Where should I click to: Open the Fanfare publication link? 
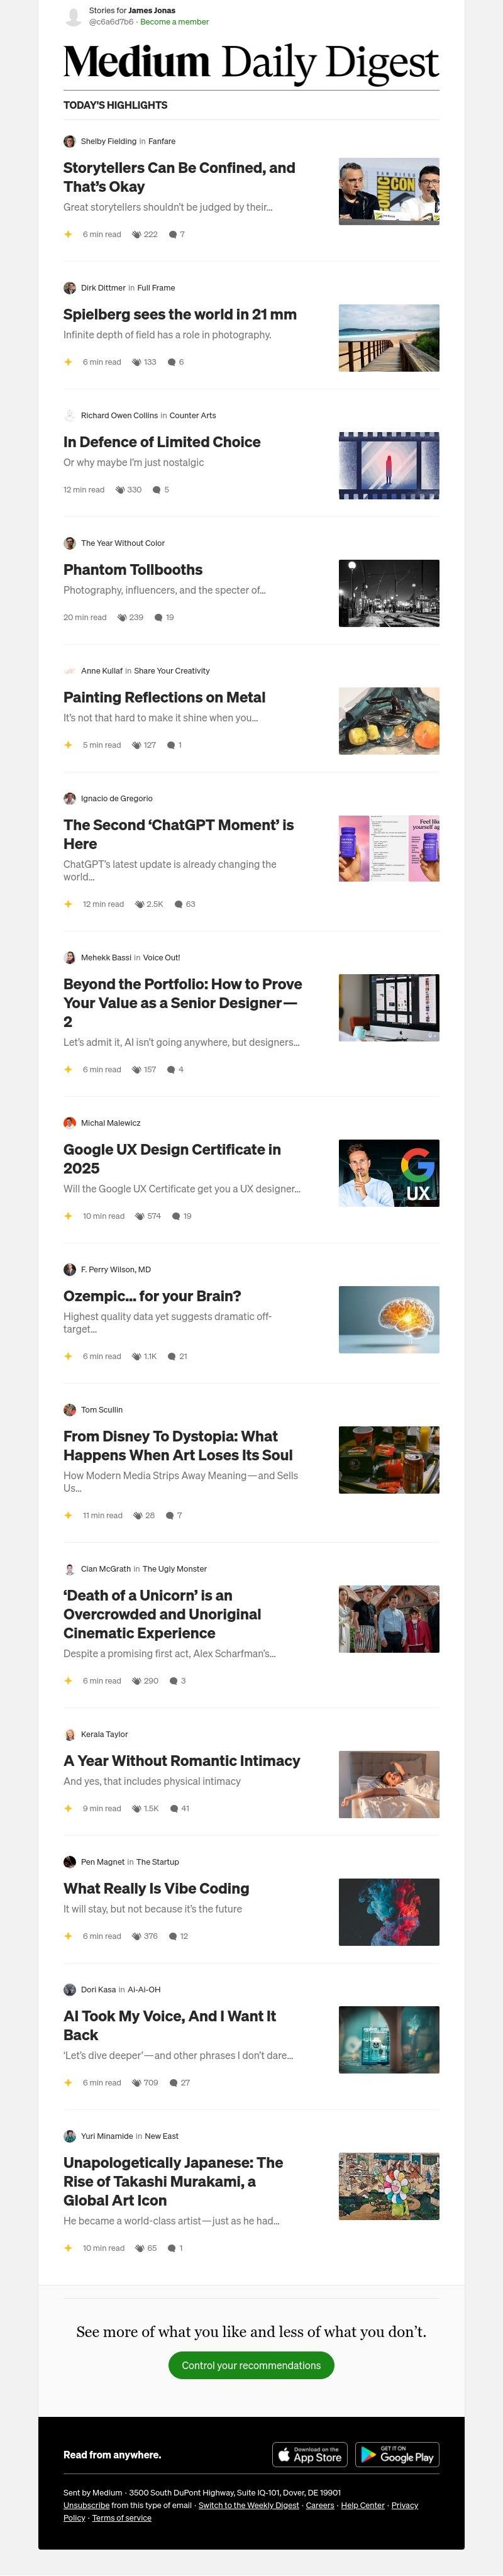coord(162,141)
